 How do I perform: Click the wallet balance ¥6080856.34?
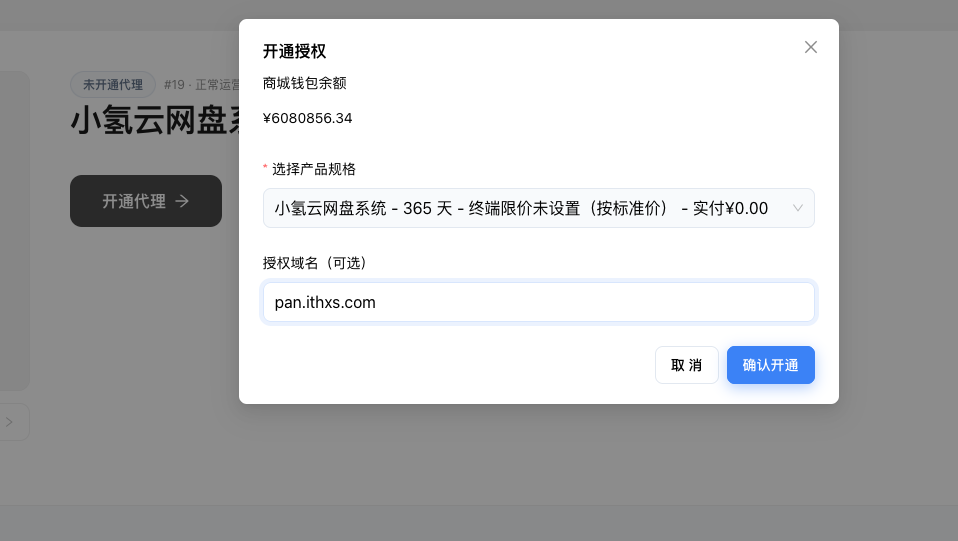click(x=307, y=118)
